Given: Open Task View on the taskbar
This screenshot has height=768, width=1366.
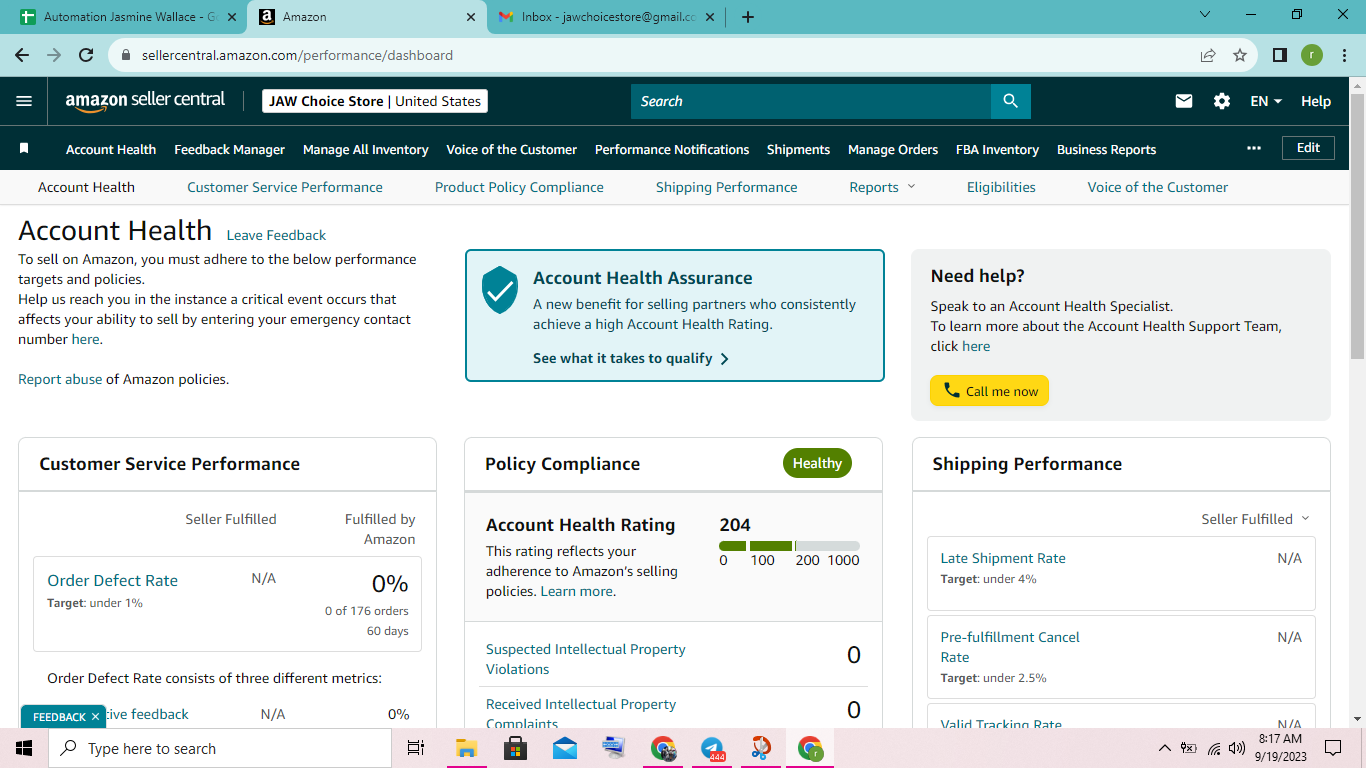Looking at the screenshot, I should pyautogui.click(x=416, y=748).
